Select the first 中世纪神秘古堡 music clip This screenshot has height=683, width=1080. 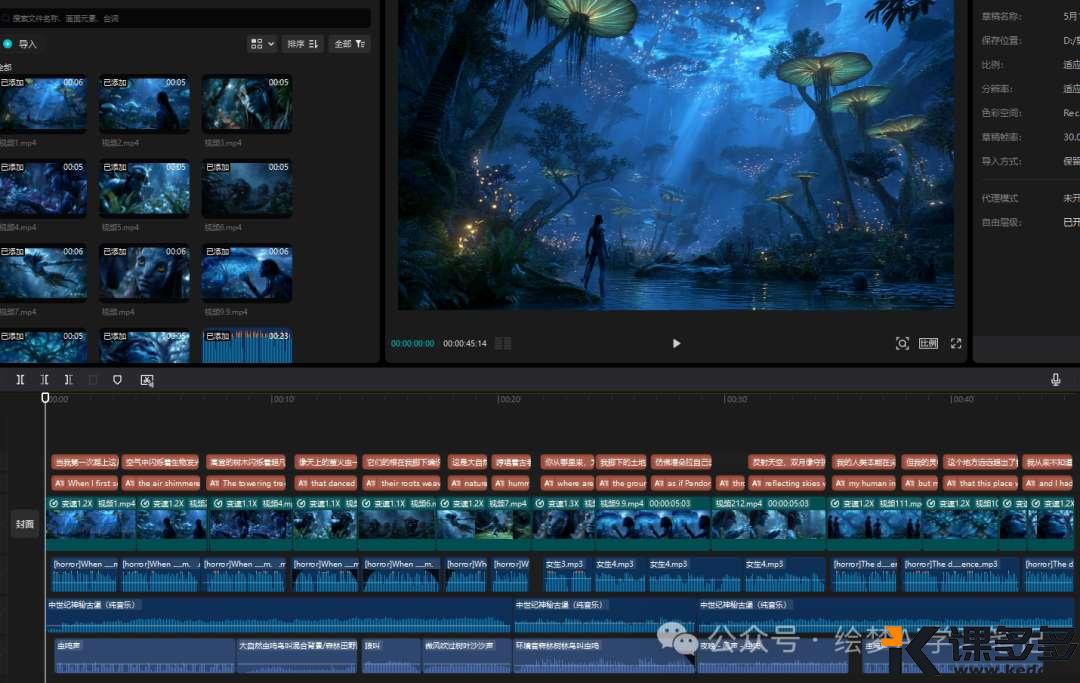click(x=278, y=615)
